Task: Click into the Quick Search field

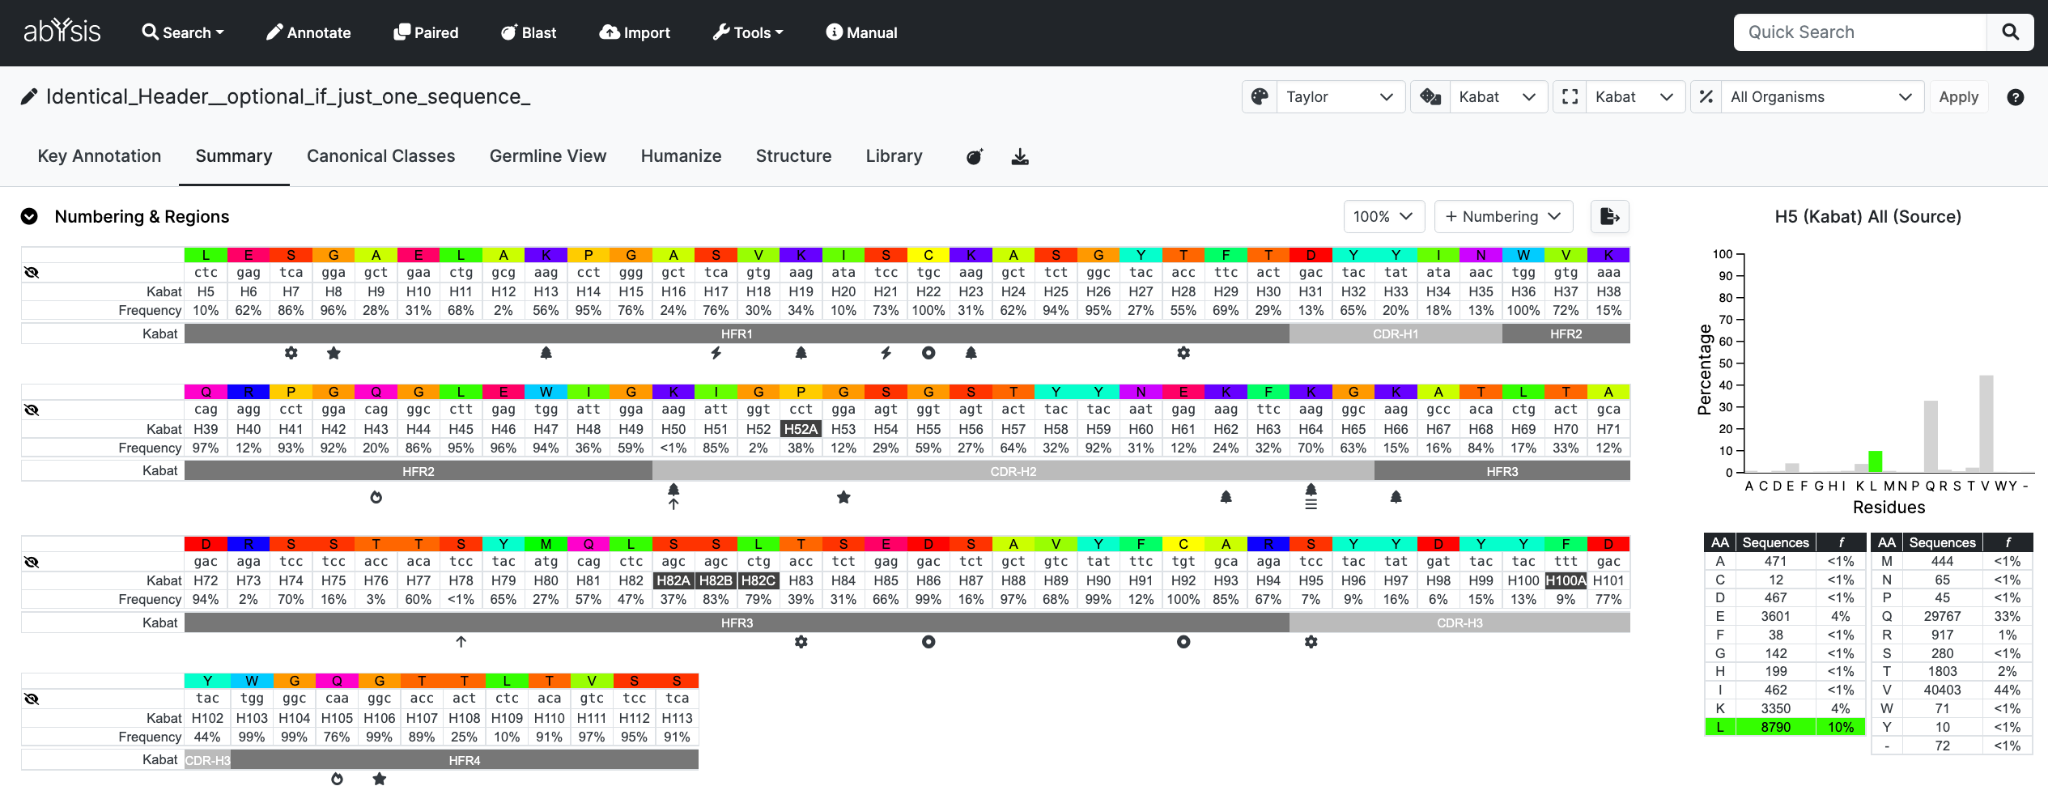Action: click(1860, 32)
